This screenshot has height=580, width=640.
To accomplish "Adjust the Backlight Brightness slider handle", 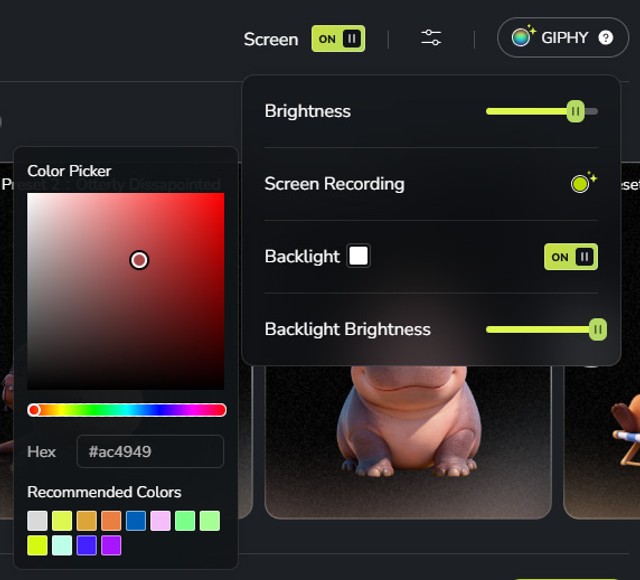I will click(598, 329).
